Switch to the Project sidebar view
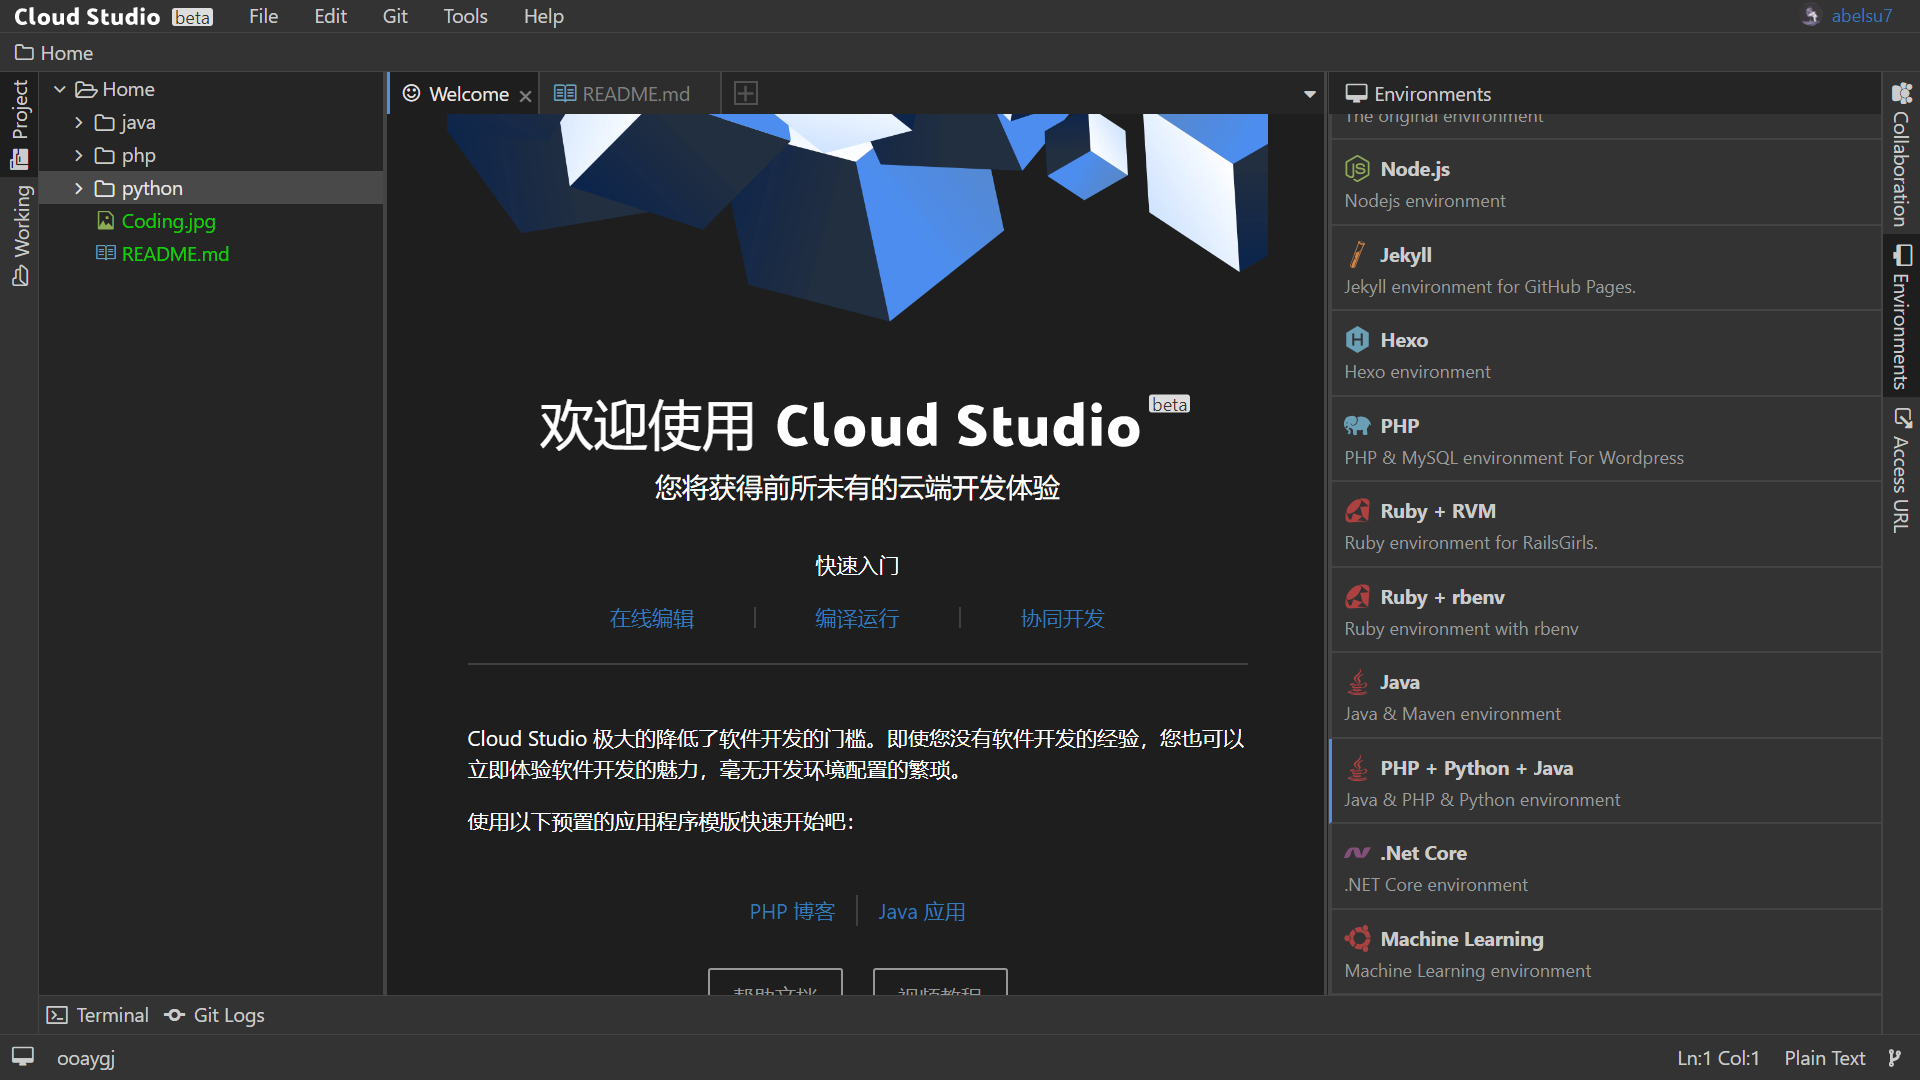The width and height of the screenshot is (1920, 1080). click(21, 120)
